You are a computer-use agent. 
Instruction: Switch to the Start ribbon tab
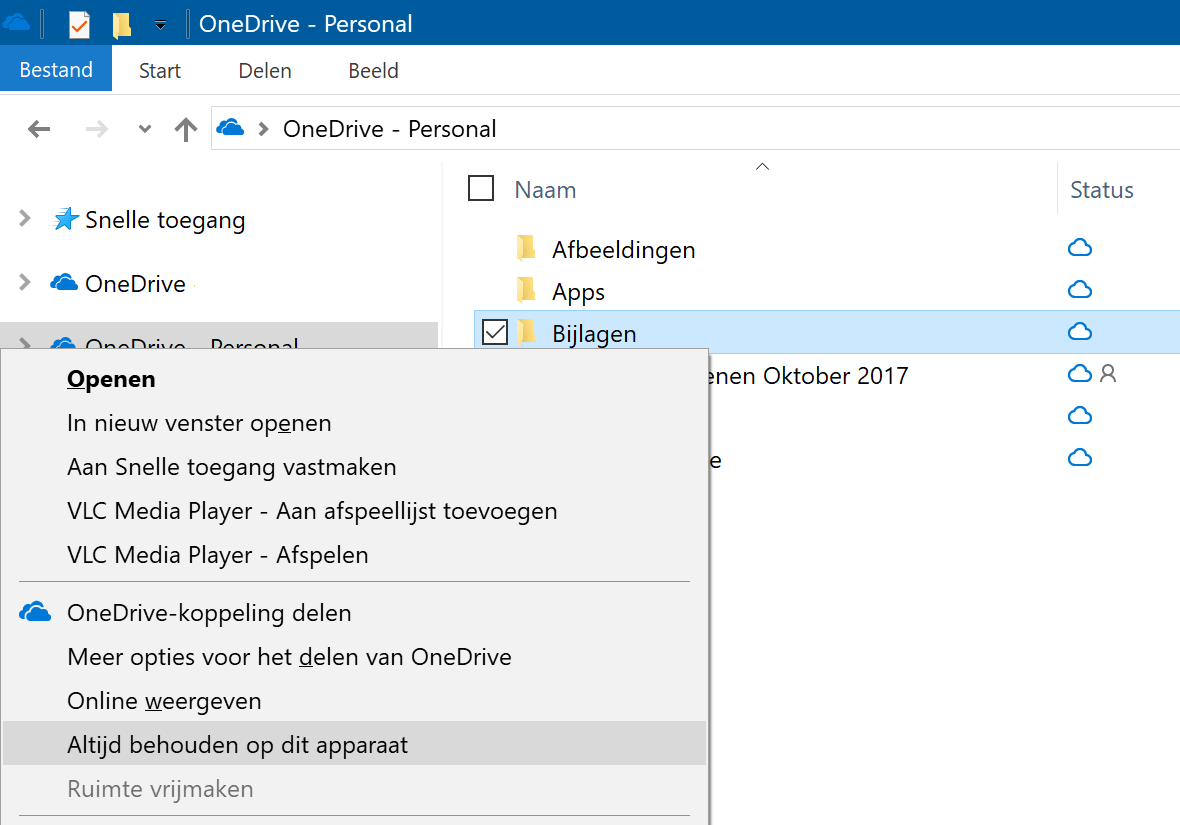click(160, 71)
